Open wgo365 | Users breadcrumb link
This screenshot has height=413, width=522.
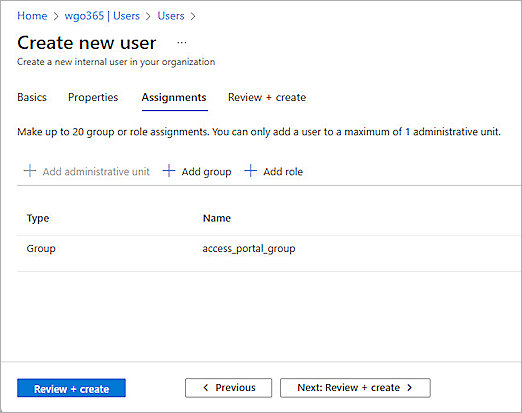[x=102, y=16]
